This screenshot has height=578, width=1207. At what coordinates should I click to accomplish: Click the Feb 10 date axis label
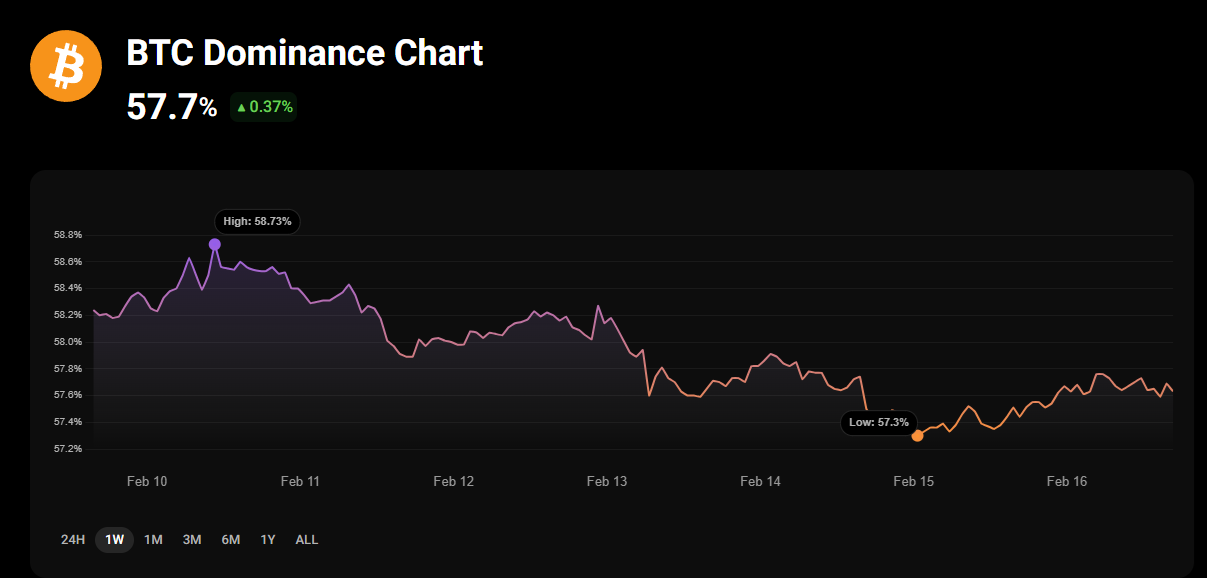pyautogui.click(x=147, y=482)
